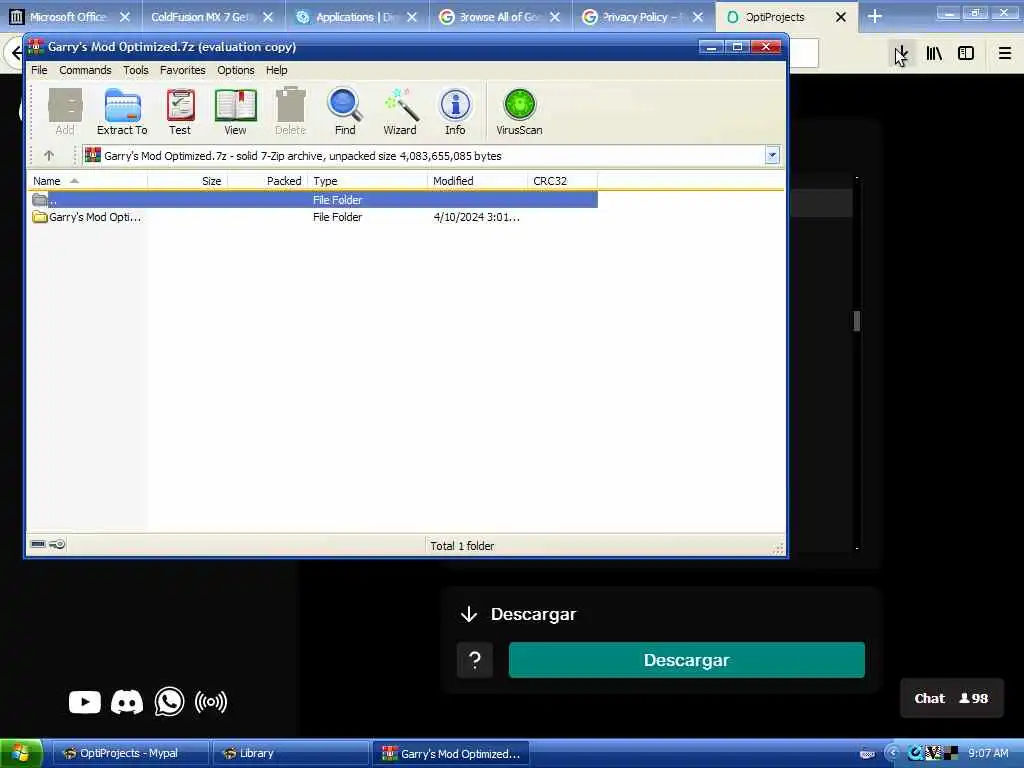Open the Find magnifier tool
Image resolution: width=1024 pixels, height=768 pixels.
(x=345, y=111)
